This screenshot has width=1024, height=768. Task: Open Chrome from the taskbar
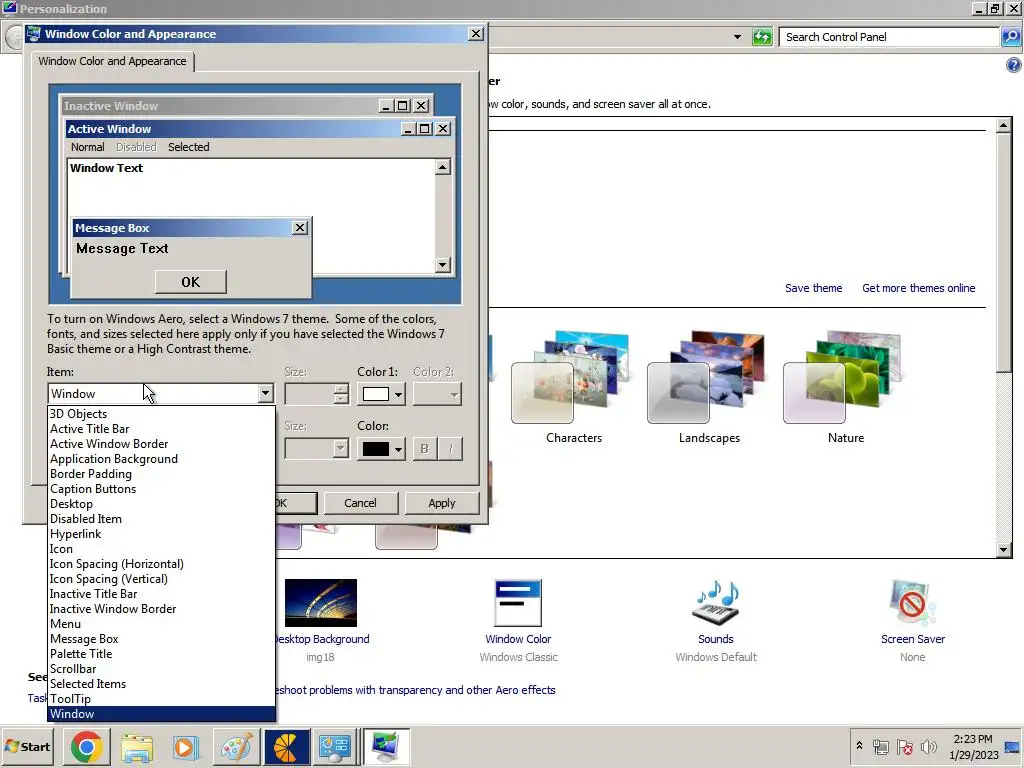click(x=86, y=747)
